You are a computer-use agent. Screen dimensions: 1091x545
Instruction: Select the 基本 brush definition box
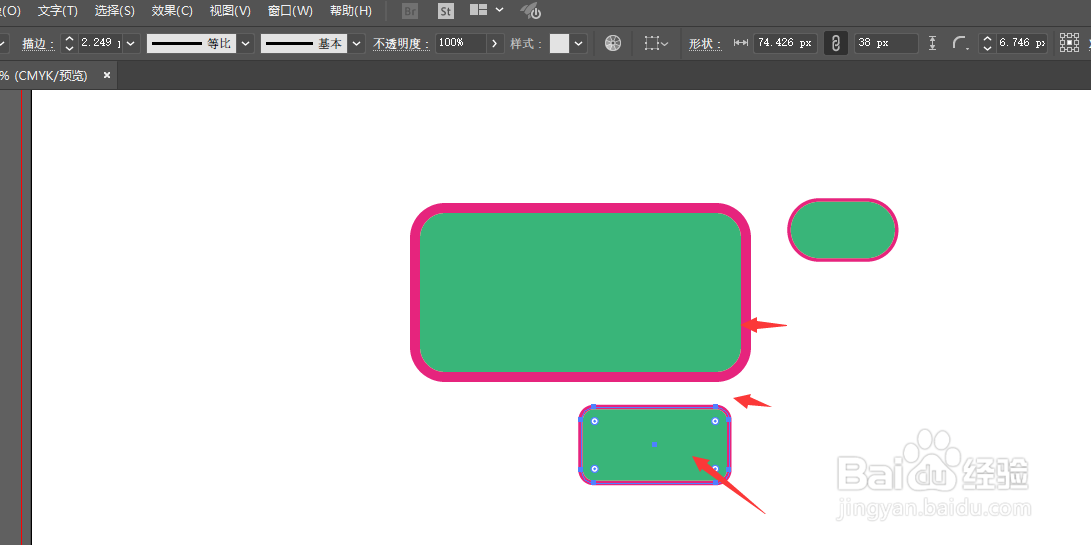pyautogui.click(x=303, y=43)
